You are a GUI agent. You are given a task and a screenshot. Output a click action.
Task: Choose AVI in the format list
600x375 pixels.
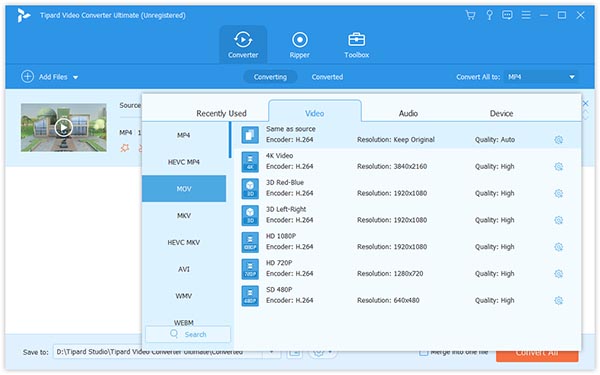[x=184, y=269]
